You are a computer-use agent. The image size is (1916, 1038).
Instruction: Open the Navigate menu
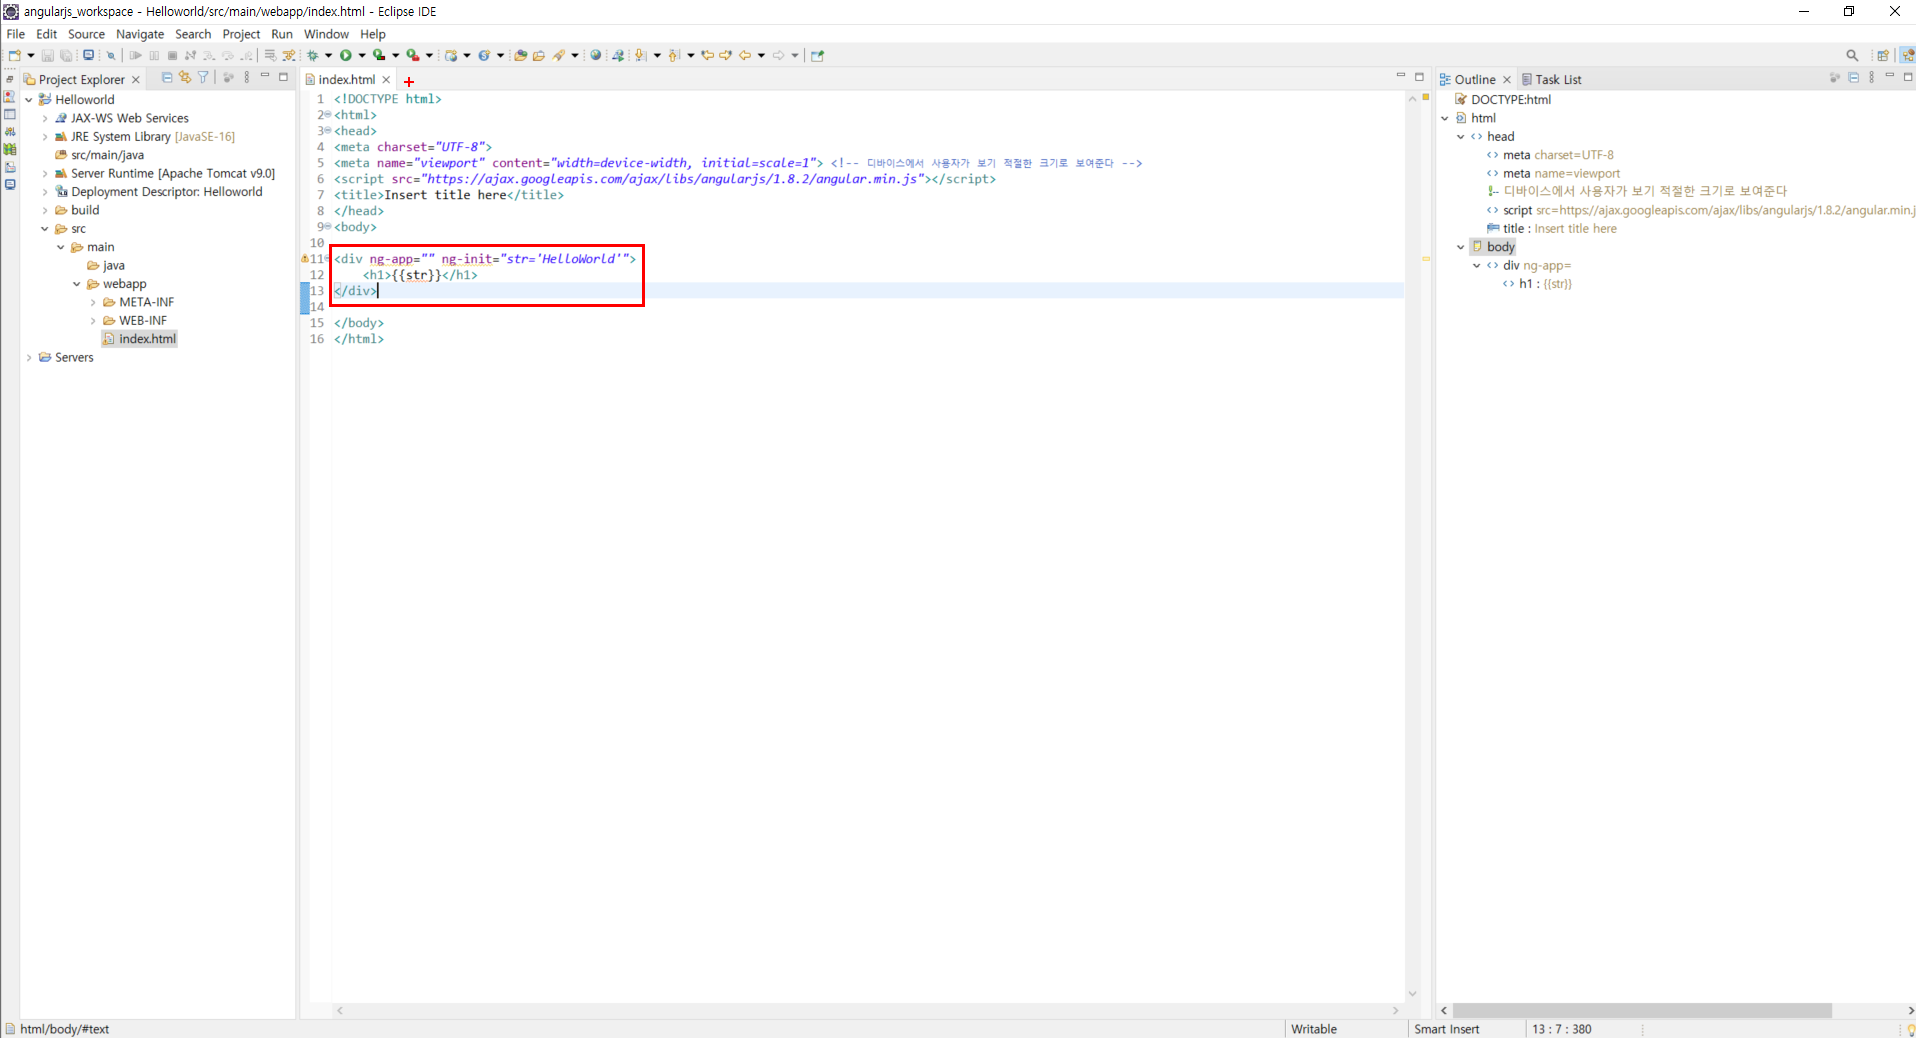tap(140, 34)
